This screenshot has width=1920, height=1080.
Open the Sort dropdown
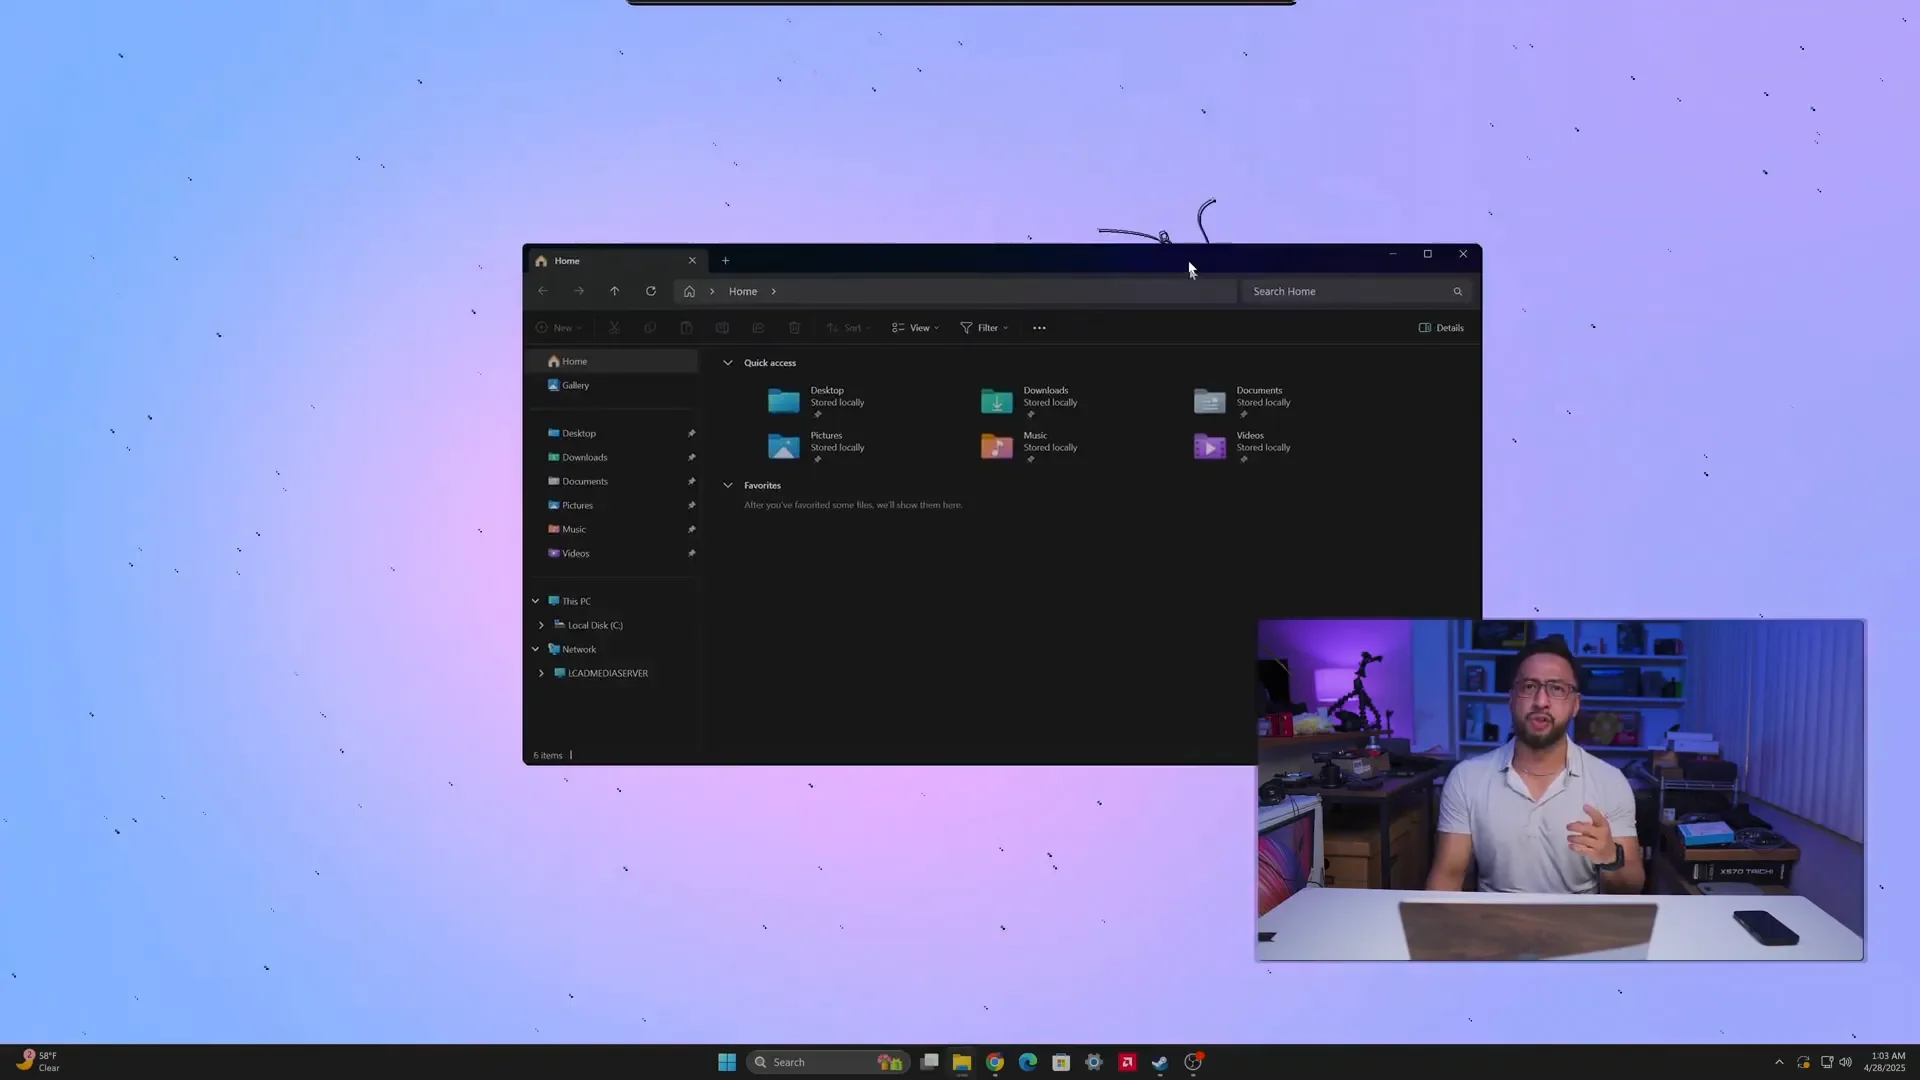[x=849, y=328]
